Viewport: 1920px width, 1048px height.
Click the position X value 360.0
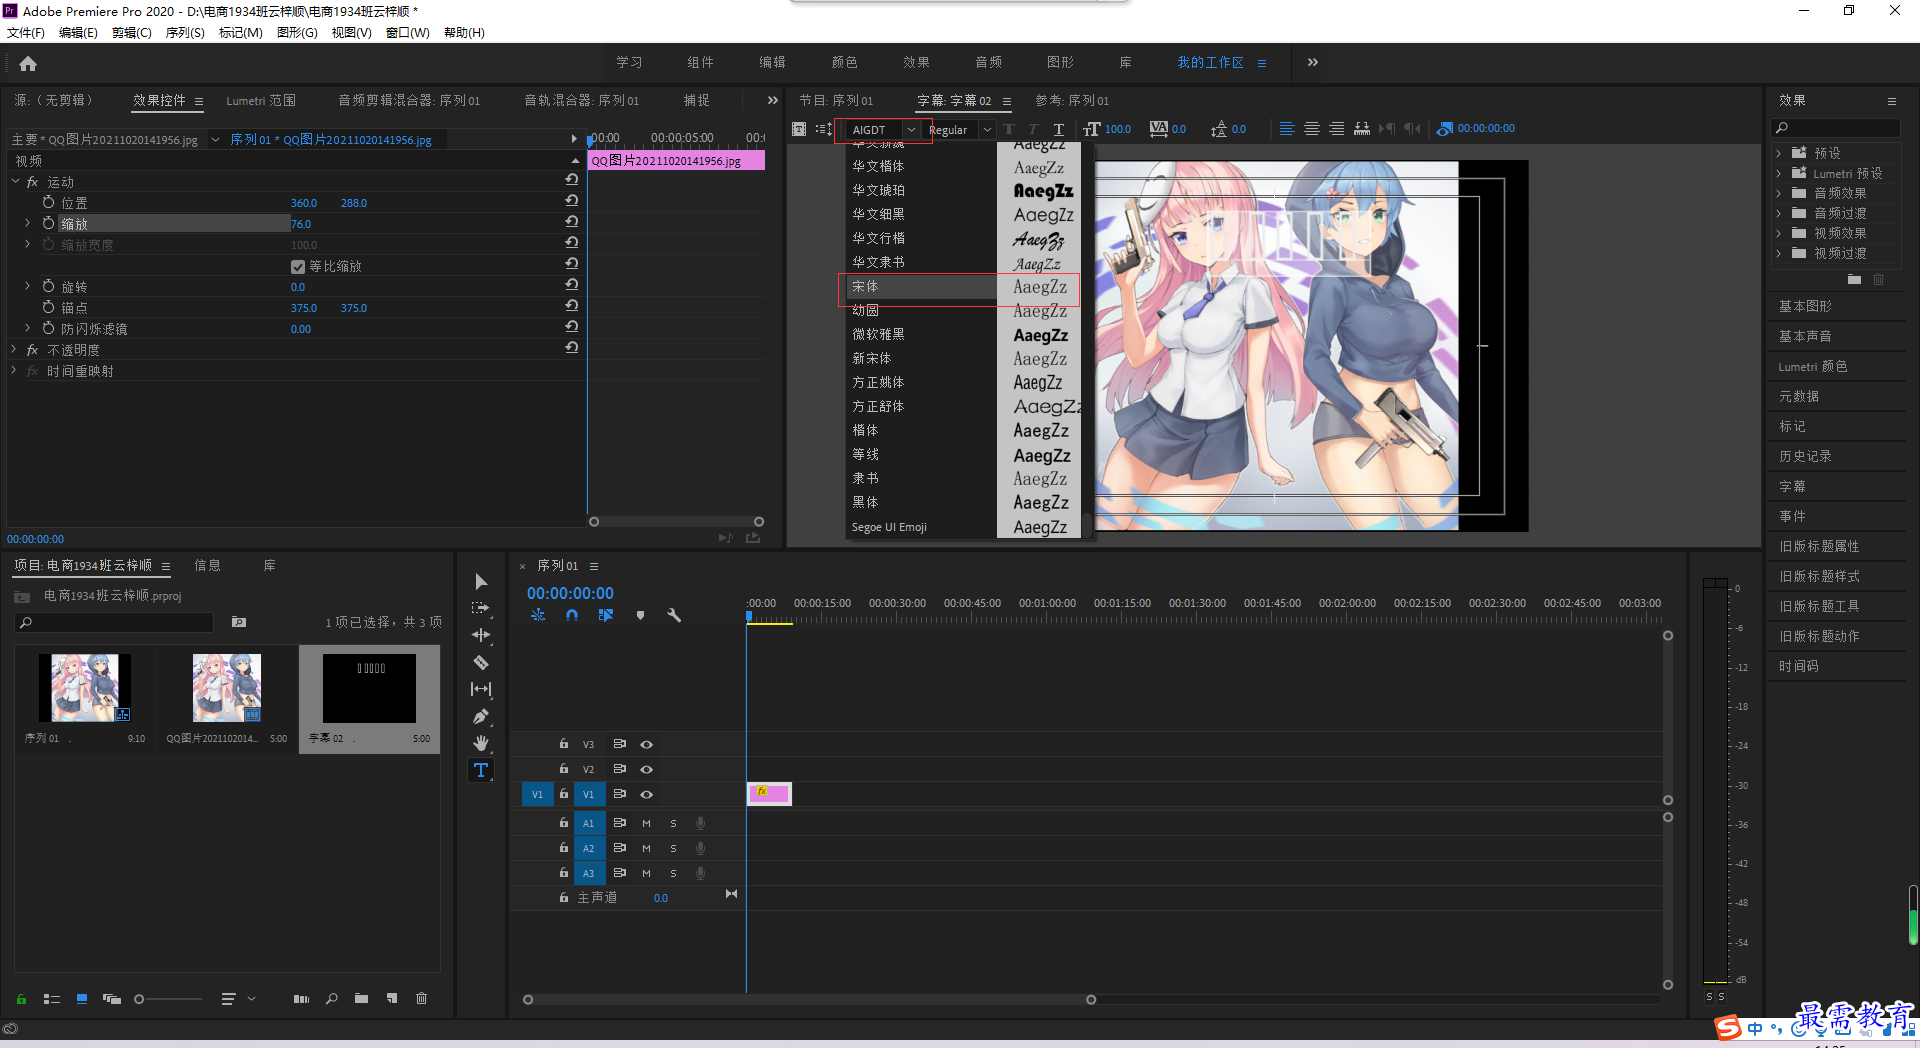click(x=304, y=203)
